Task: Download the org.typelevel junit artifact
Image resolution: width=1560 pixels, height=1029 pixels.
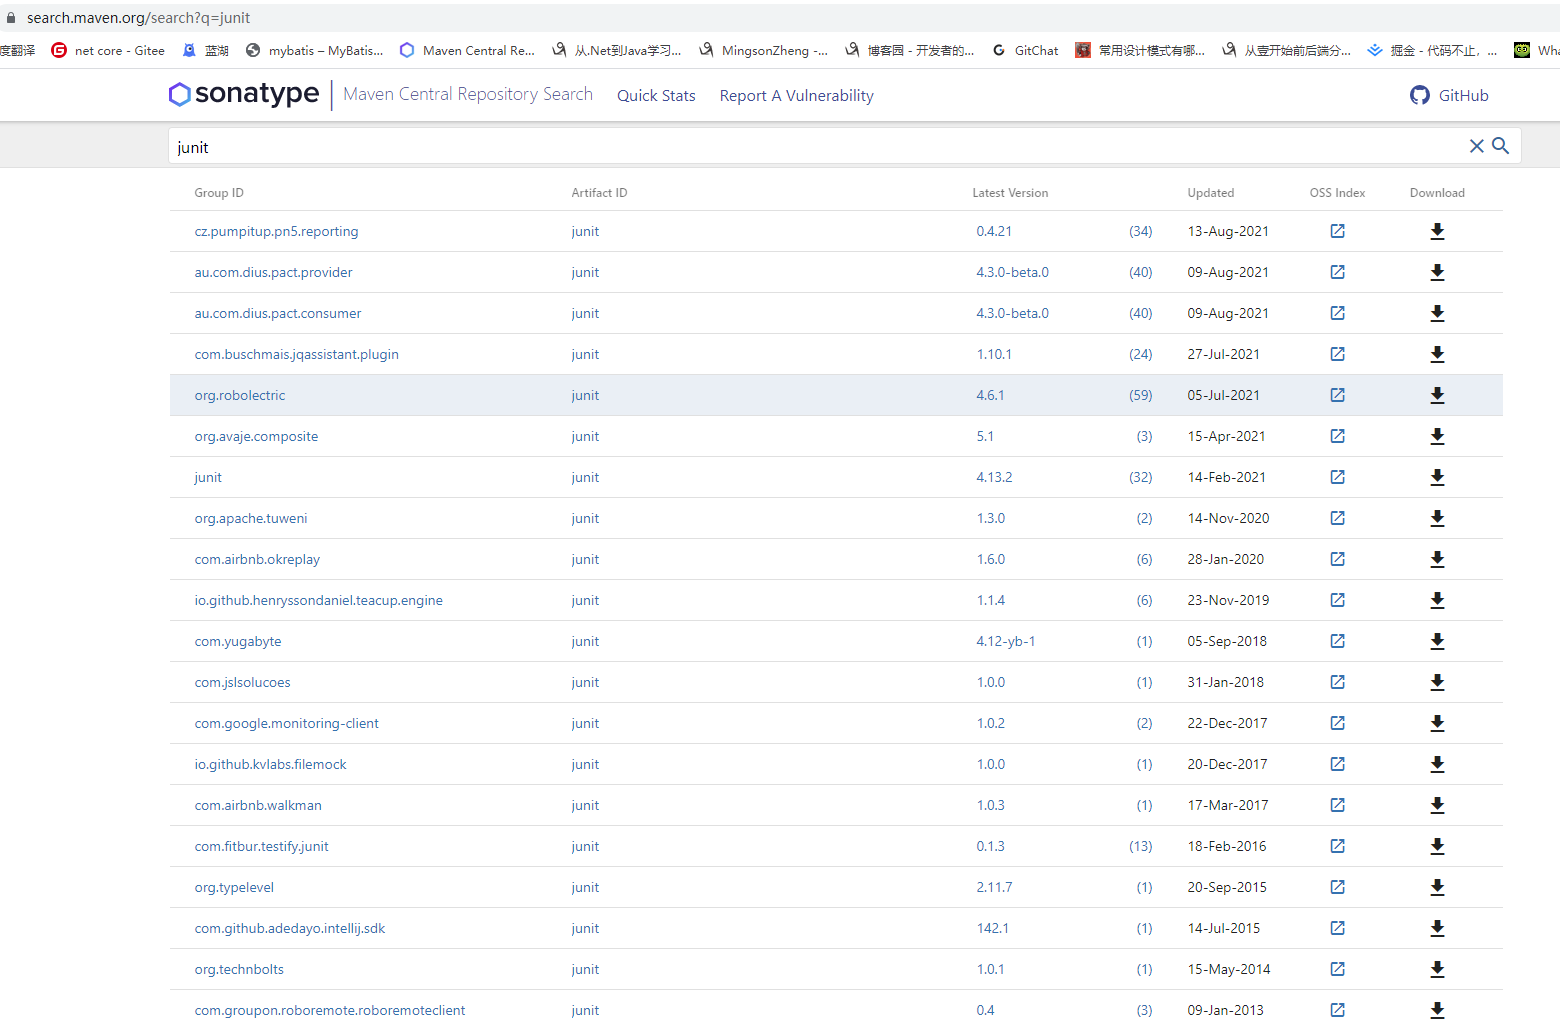Action: click(1437, 887)
